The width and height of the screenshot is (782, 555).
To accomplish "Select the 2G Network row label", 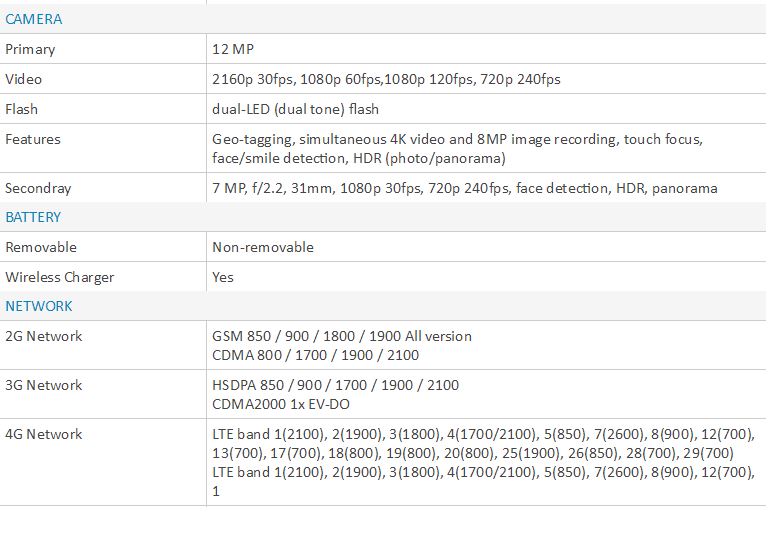I will coord(44,336).
